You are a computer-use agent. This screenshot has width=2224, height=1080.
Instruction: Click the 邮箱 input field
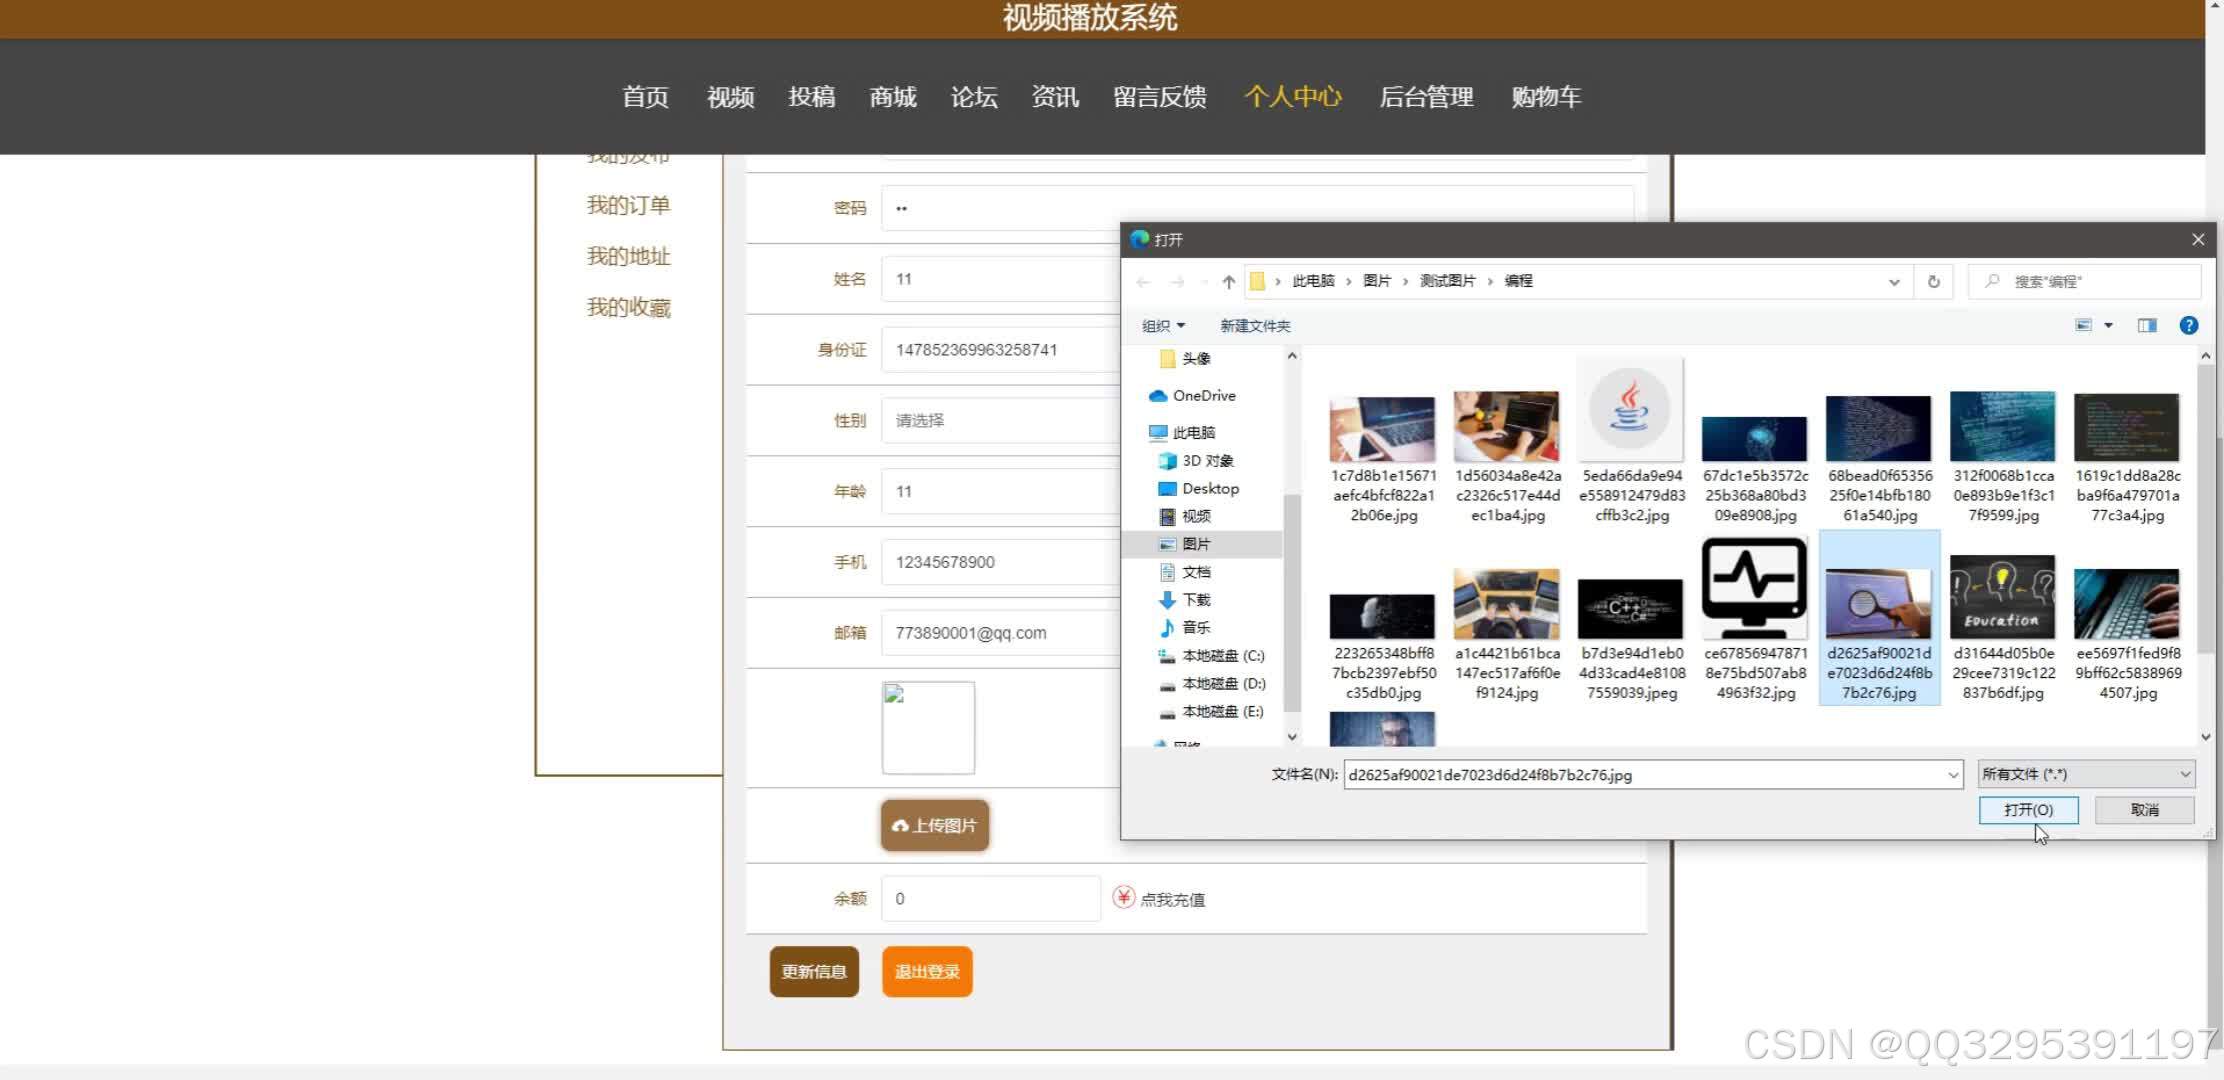pyautogui.click(x=1000, y=633)
